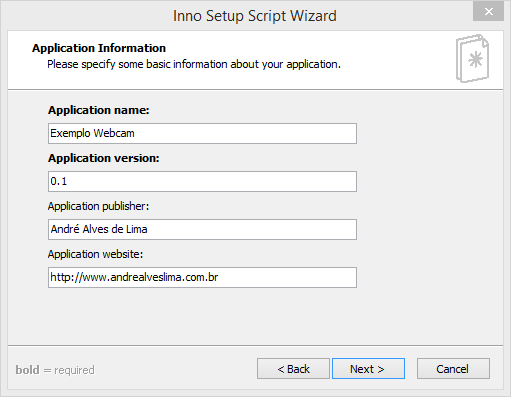Screen dimensions: 511x397
Task: Focus the Application name field
Action: pos(202,133)
